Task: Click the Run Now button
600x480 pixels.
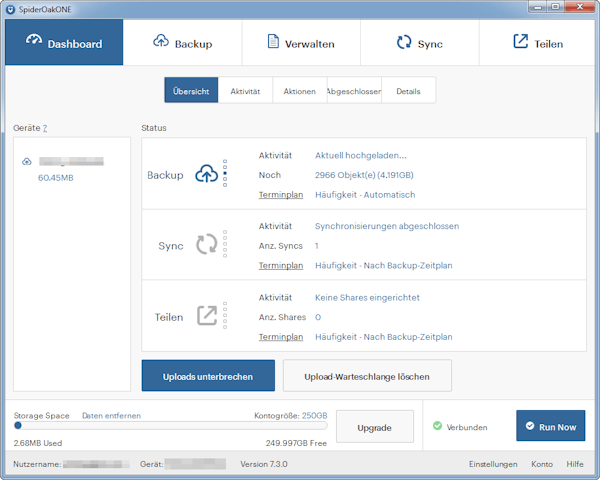Action: 551,426
